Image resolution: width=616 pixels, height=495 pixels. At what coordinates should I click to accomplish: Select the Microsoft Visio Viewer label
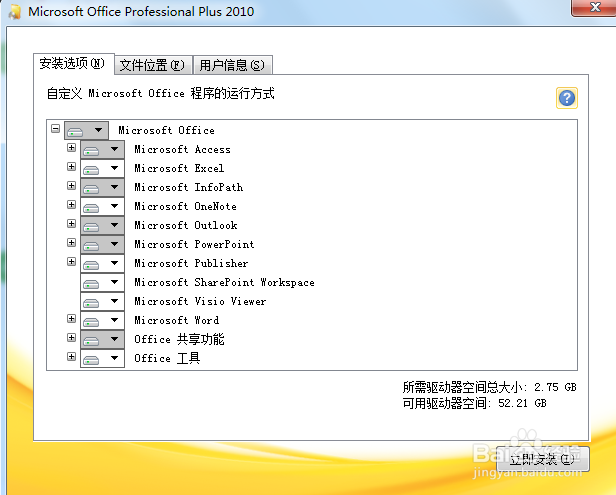200,301
